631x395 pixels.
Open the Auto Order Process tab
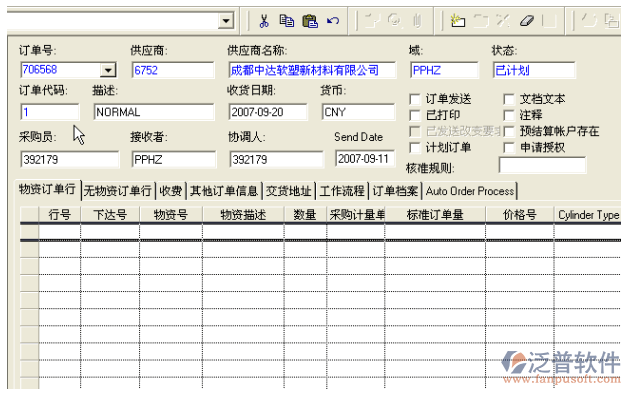(x=470, y=191)
